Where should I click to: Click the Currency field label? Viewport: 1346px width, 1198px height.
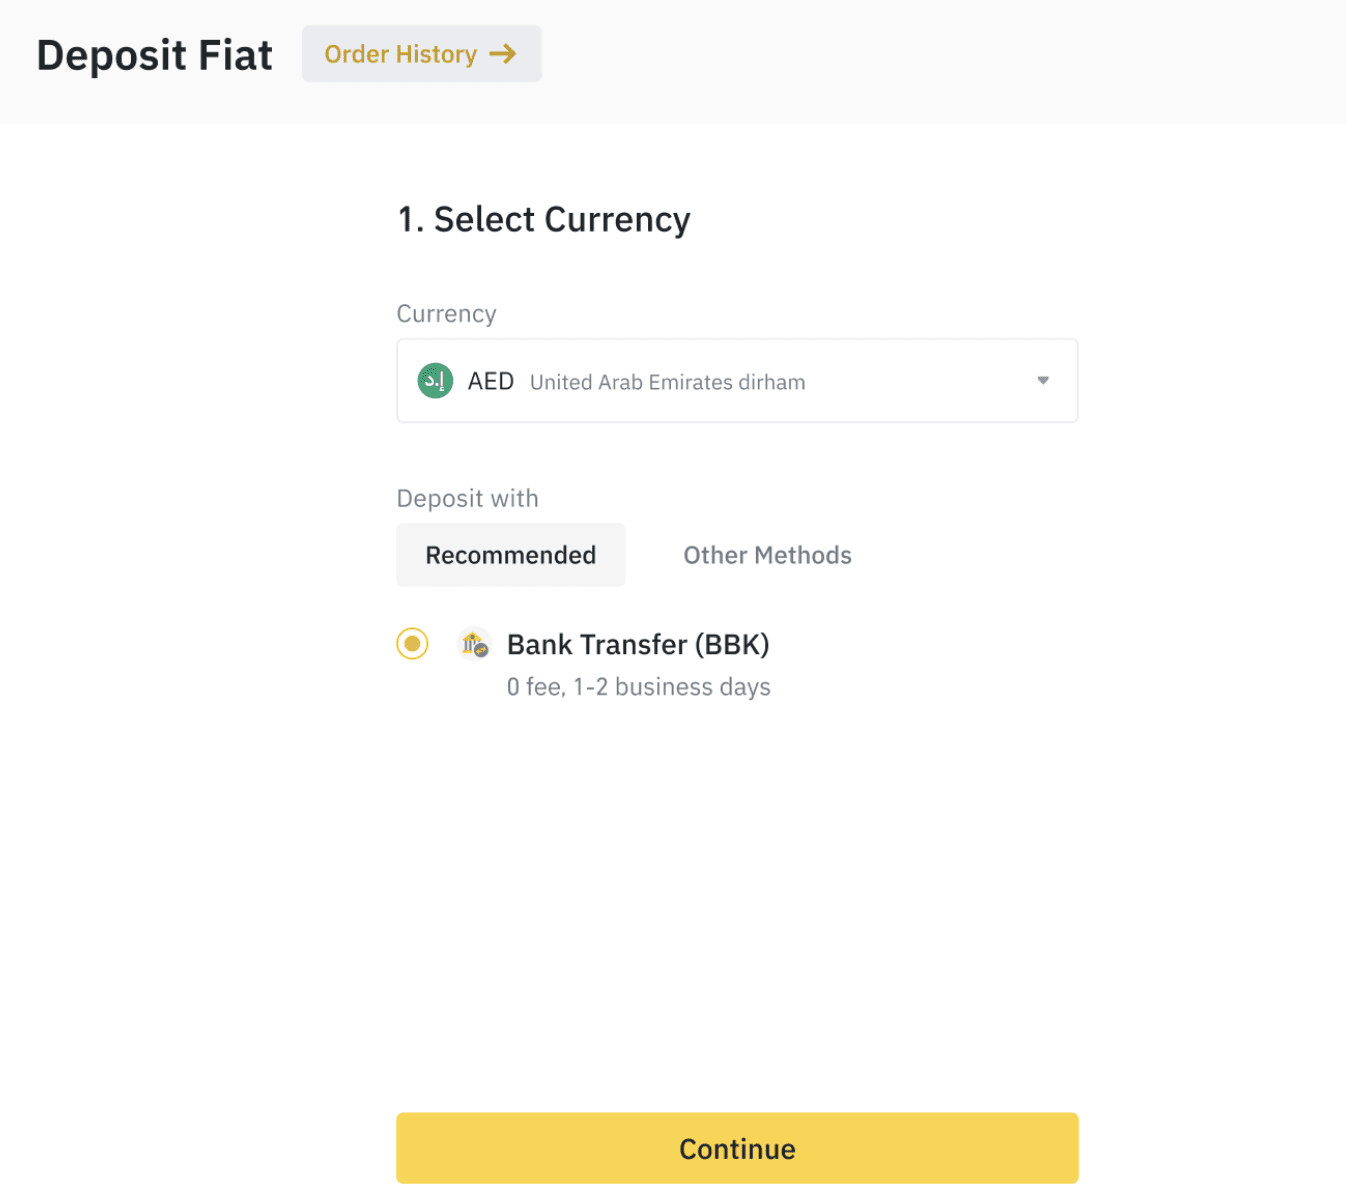tap(446, 314)
